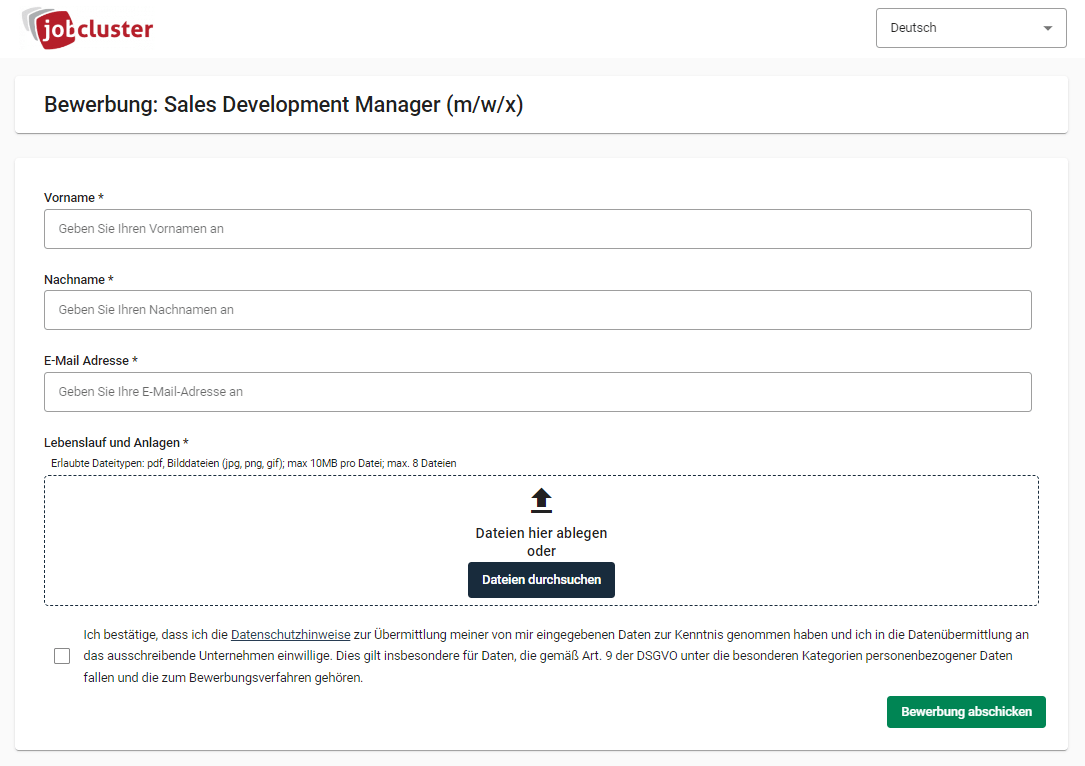Click the jobcluster logo

click(87, 28)
